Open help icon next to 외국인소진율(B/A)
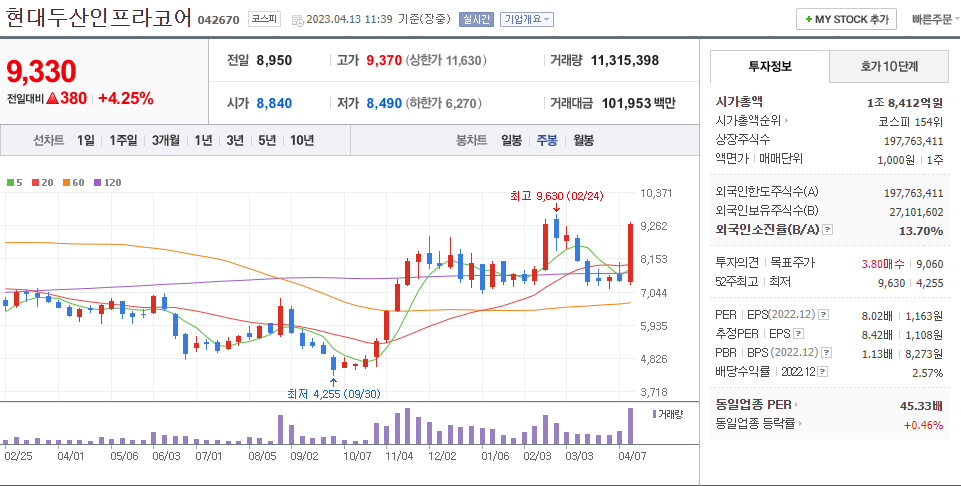 pos(827,230)
